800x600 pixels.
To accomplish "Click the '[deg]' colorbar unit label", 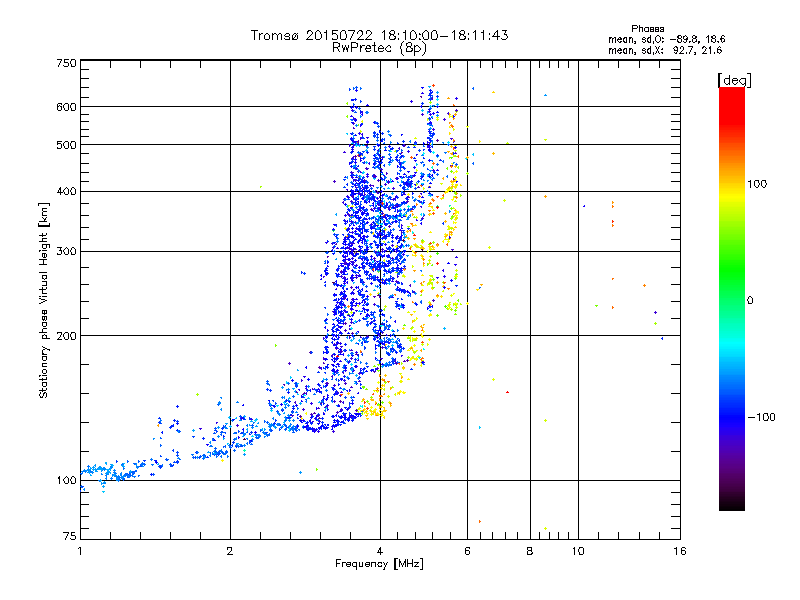I will pyautogui.click(x=734, y=80).
